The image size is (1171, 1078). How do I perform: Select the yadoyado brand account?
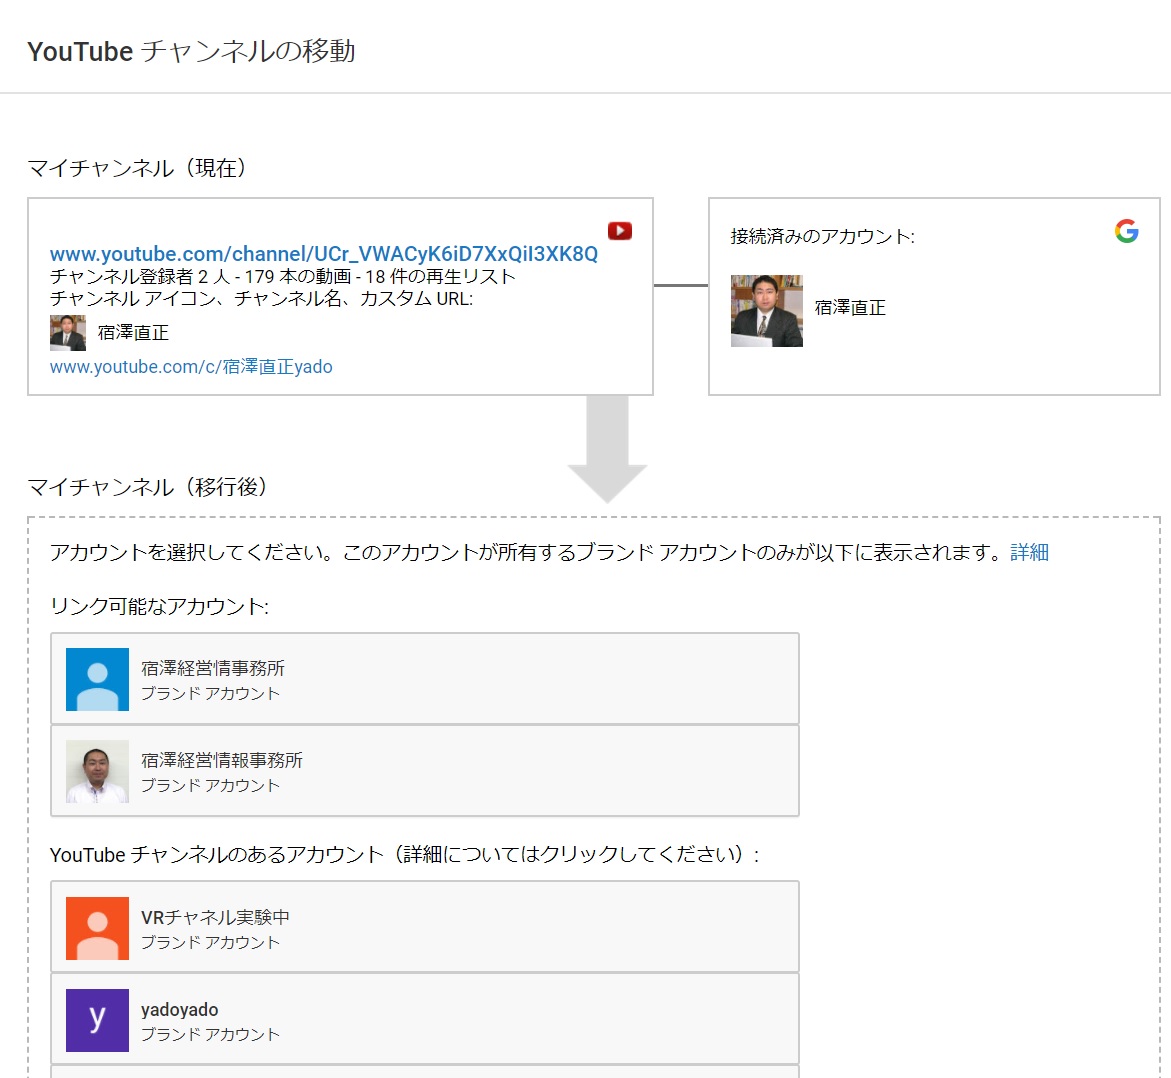click(x=425, y=1019)
